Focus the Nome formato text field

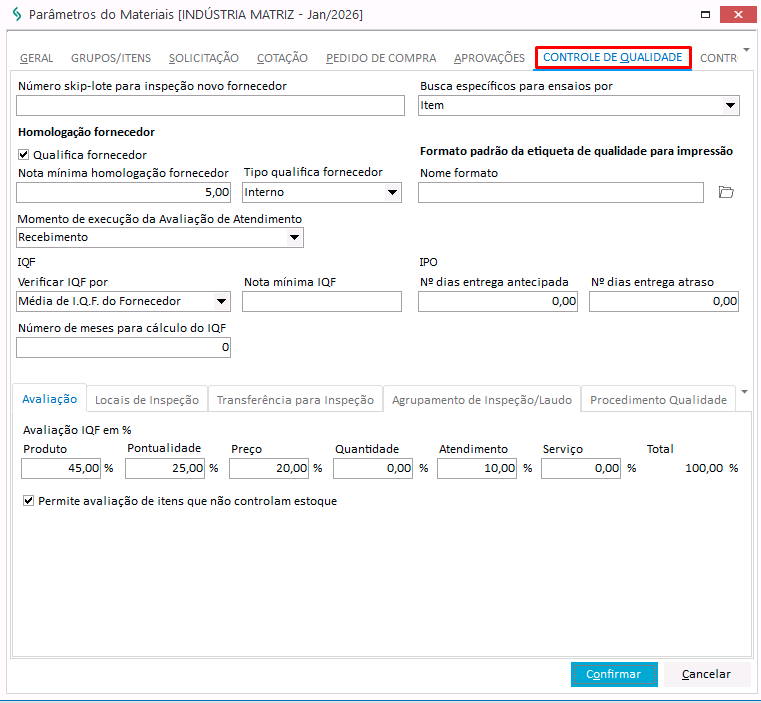561,192
